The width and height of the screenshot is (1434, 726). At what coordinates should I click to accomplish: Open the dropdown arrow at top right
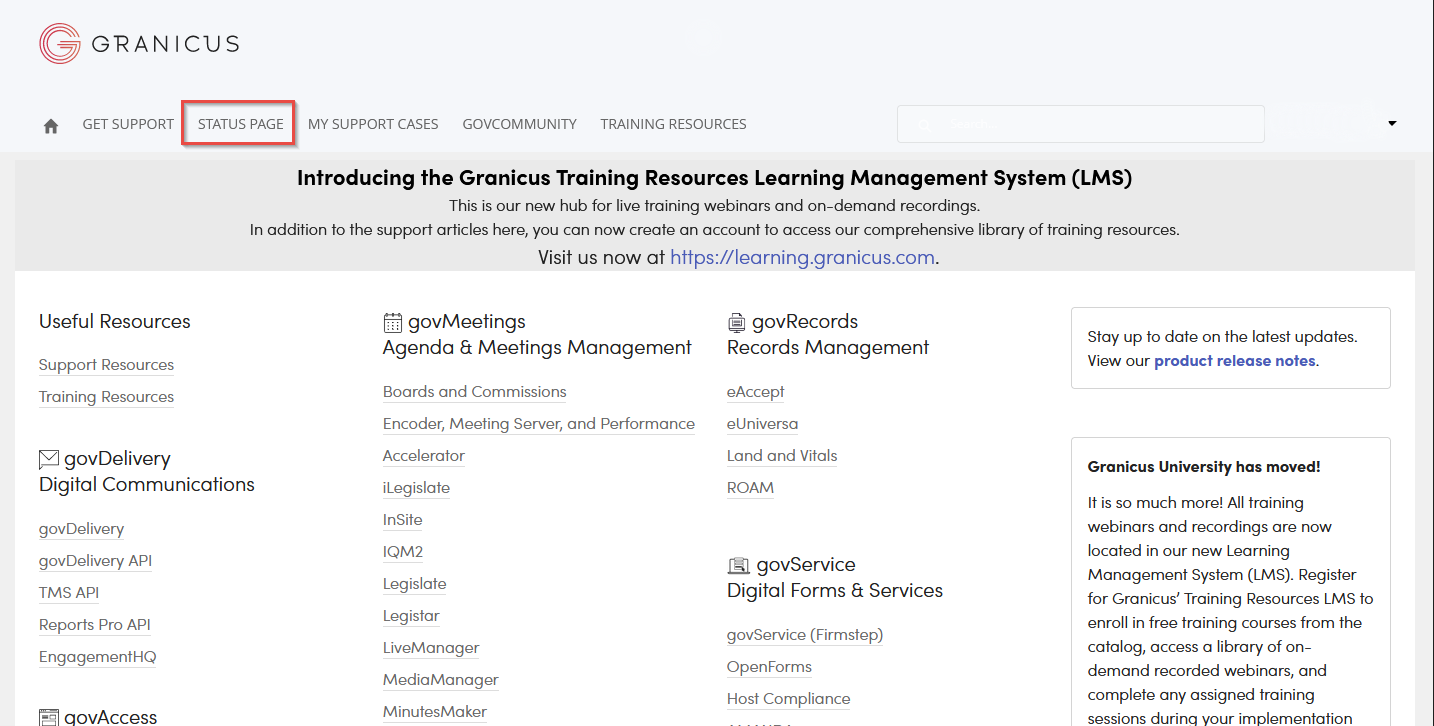click(1391, 124)
